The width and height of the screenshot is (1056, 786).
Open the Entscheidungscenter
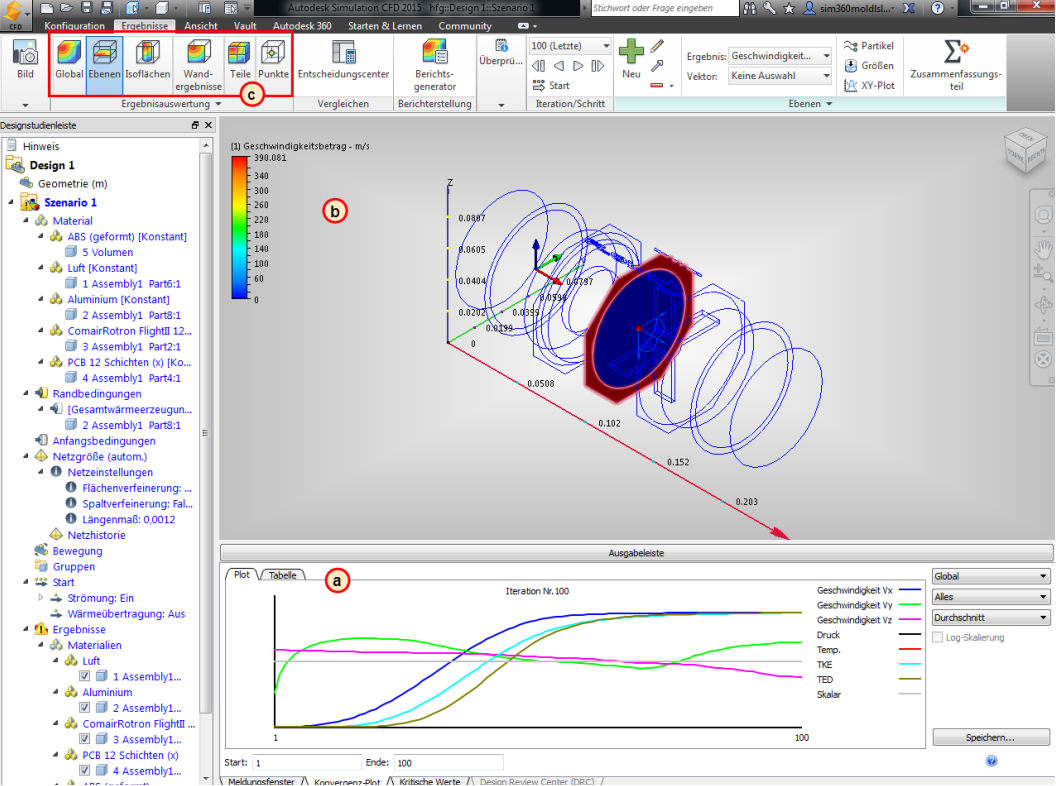[x=343, y=59]
